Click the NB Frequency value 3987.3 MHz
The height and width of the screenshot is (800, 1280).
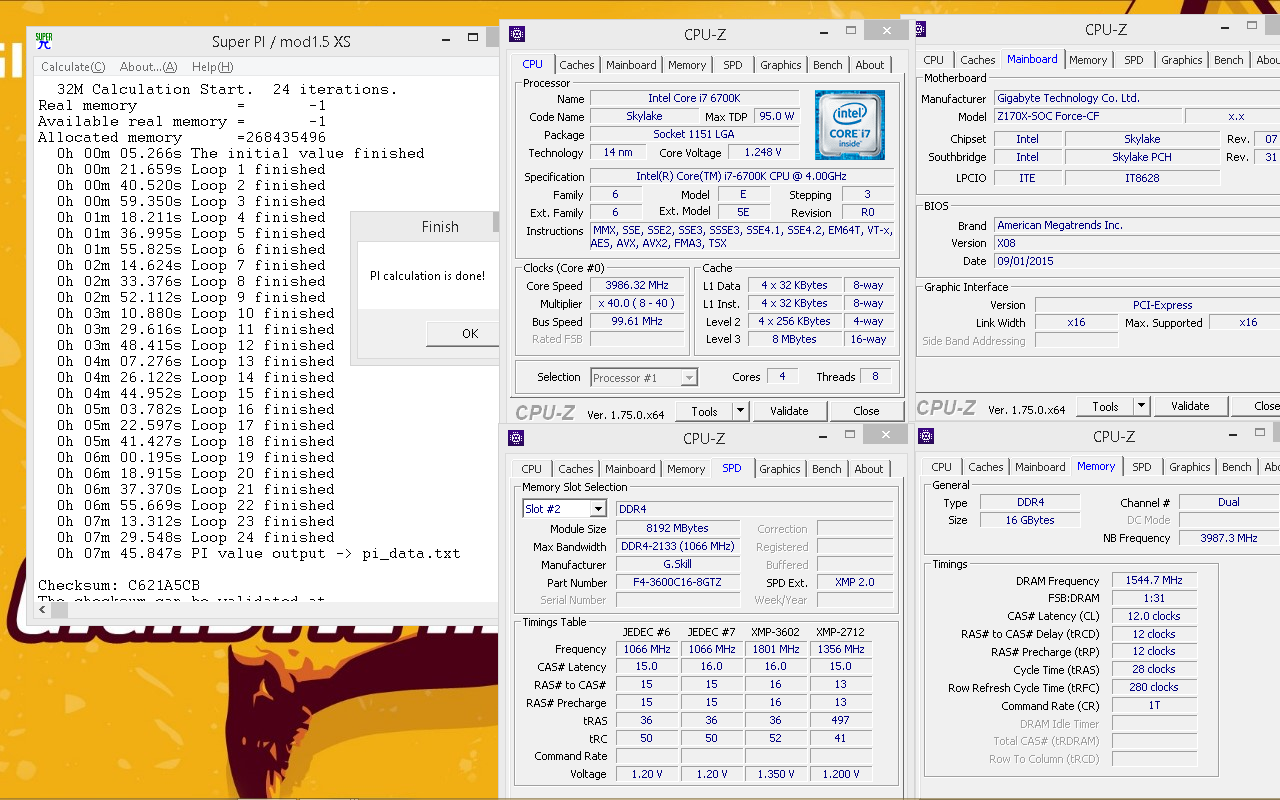tap(1229, 538)
